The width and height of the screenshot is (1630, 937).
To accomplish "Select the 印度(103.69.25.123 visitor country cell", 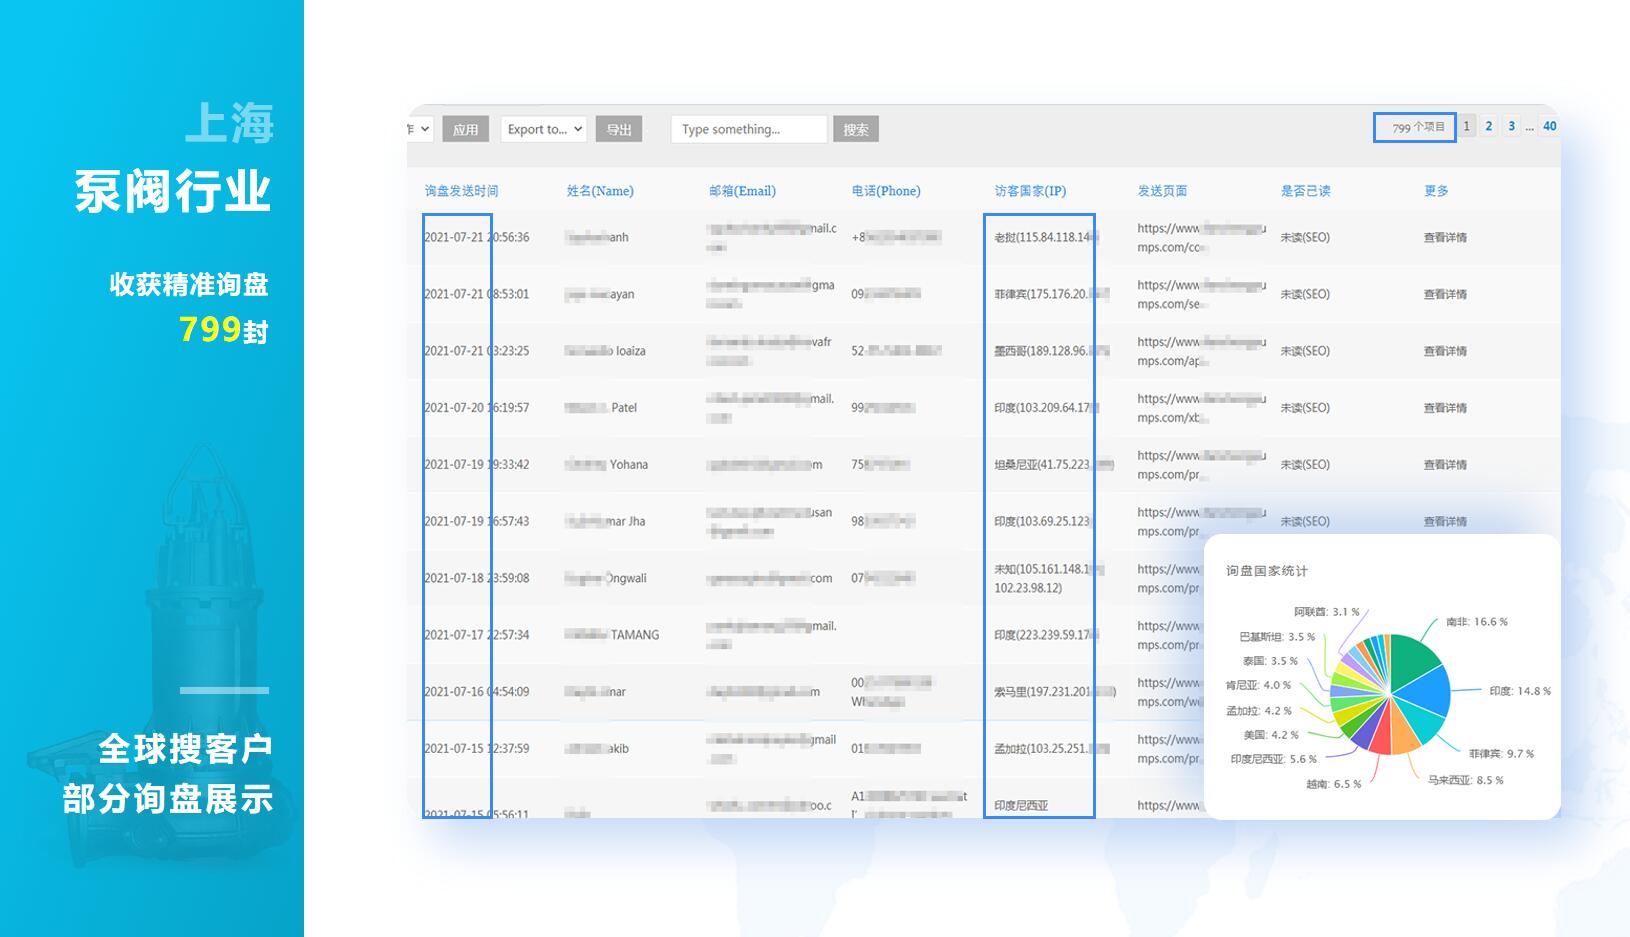I will [x=1042, y=522].
